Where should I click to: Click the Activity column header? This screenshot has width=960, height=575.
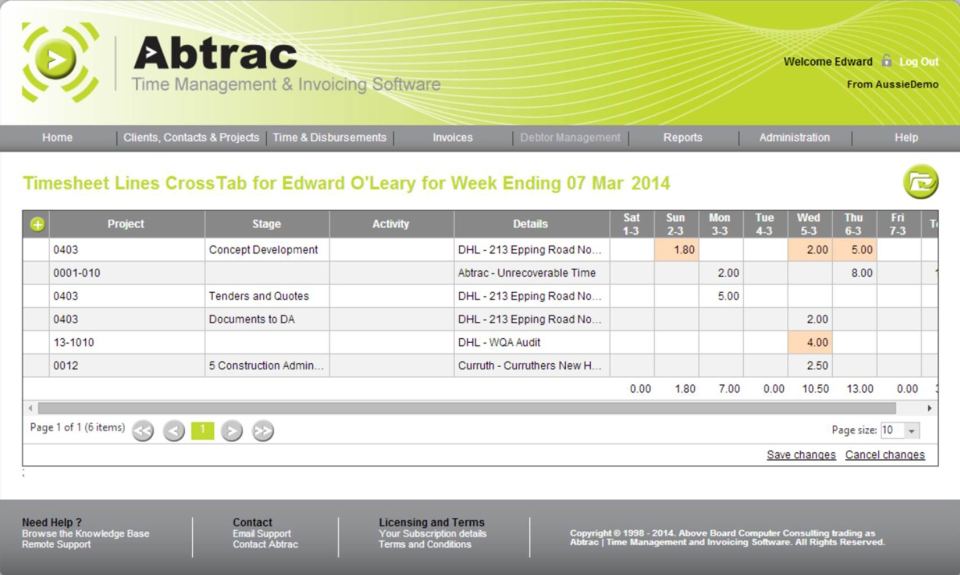click(x=391, y=224)
